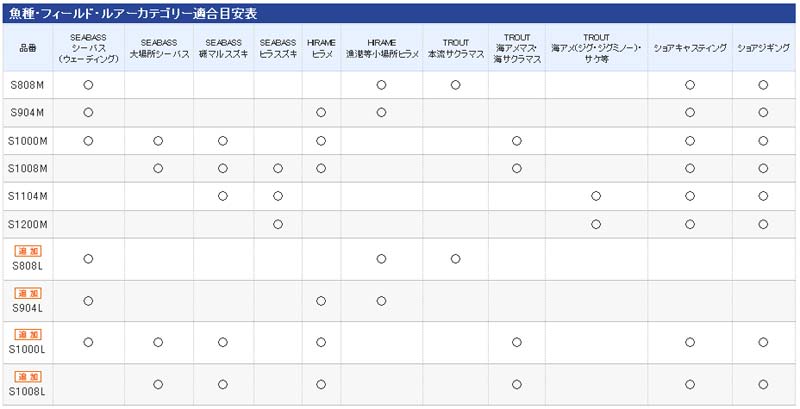
Task: Click S1104M circle under 磯マルスズキ column
Action: tap(223, 195)
